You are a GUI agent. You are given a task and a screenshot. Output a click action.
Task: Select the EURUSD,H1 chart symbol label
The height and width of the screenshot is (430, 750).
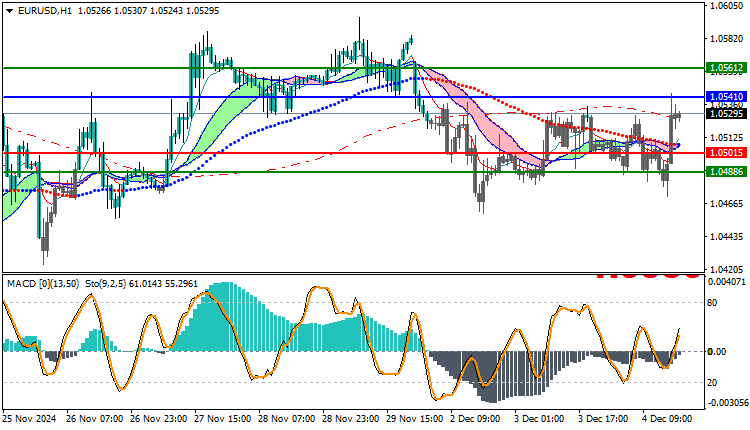[x=44, y=11]
